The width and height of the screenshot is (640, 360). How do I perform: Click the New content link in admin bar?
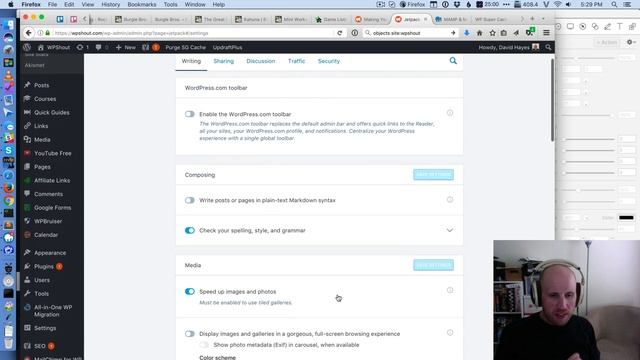pos(125,47)
